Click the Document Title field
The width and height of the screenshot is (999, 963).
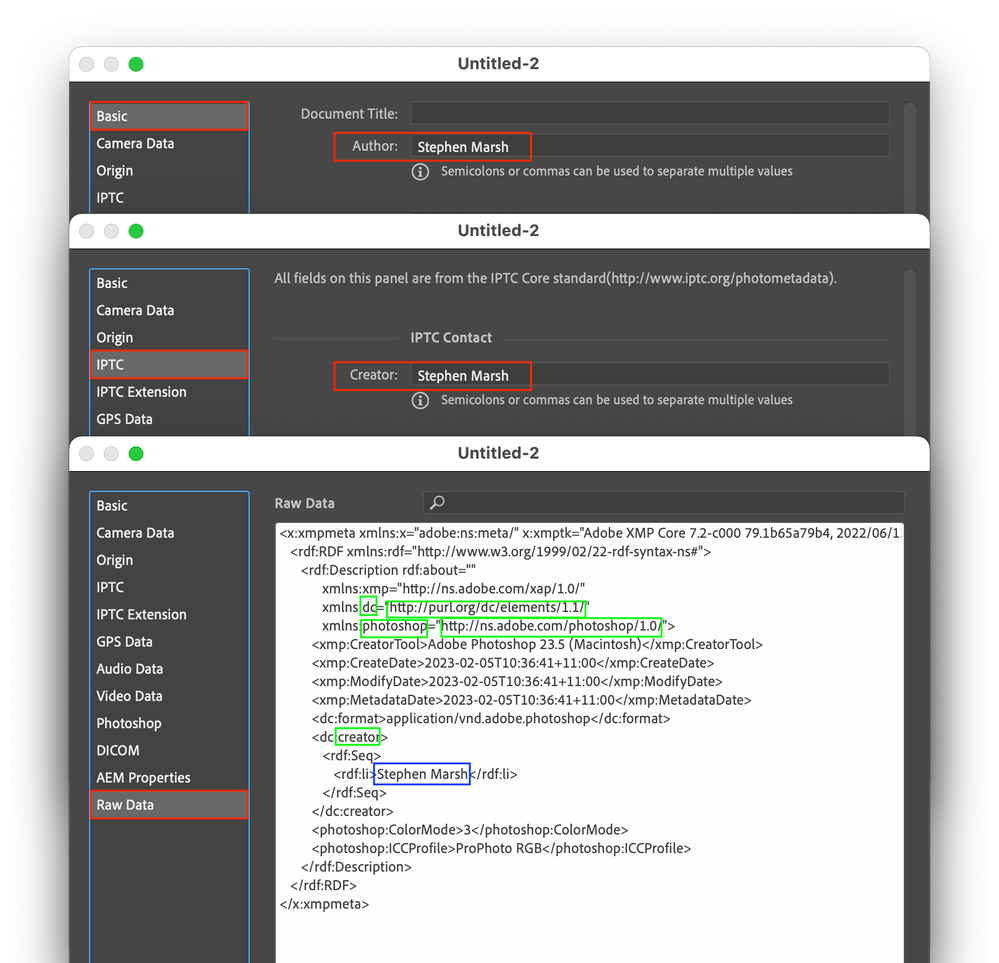tap(650, 113)
